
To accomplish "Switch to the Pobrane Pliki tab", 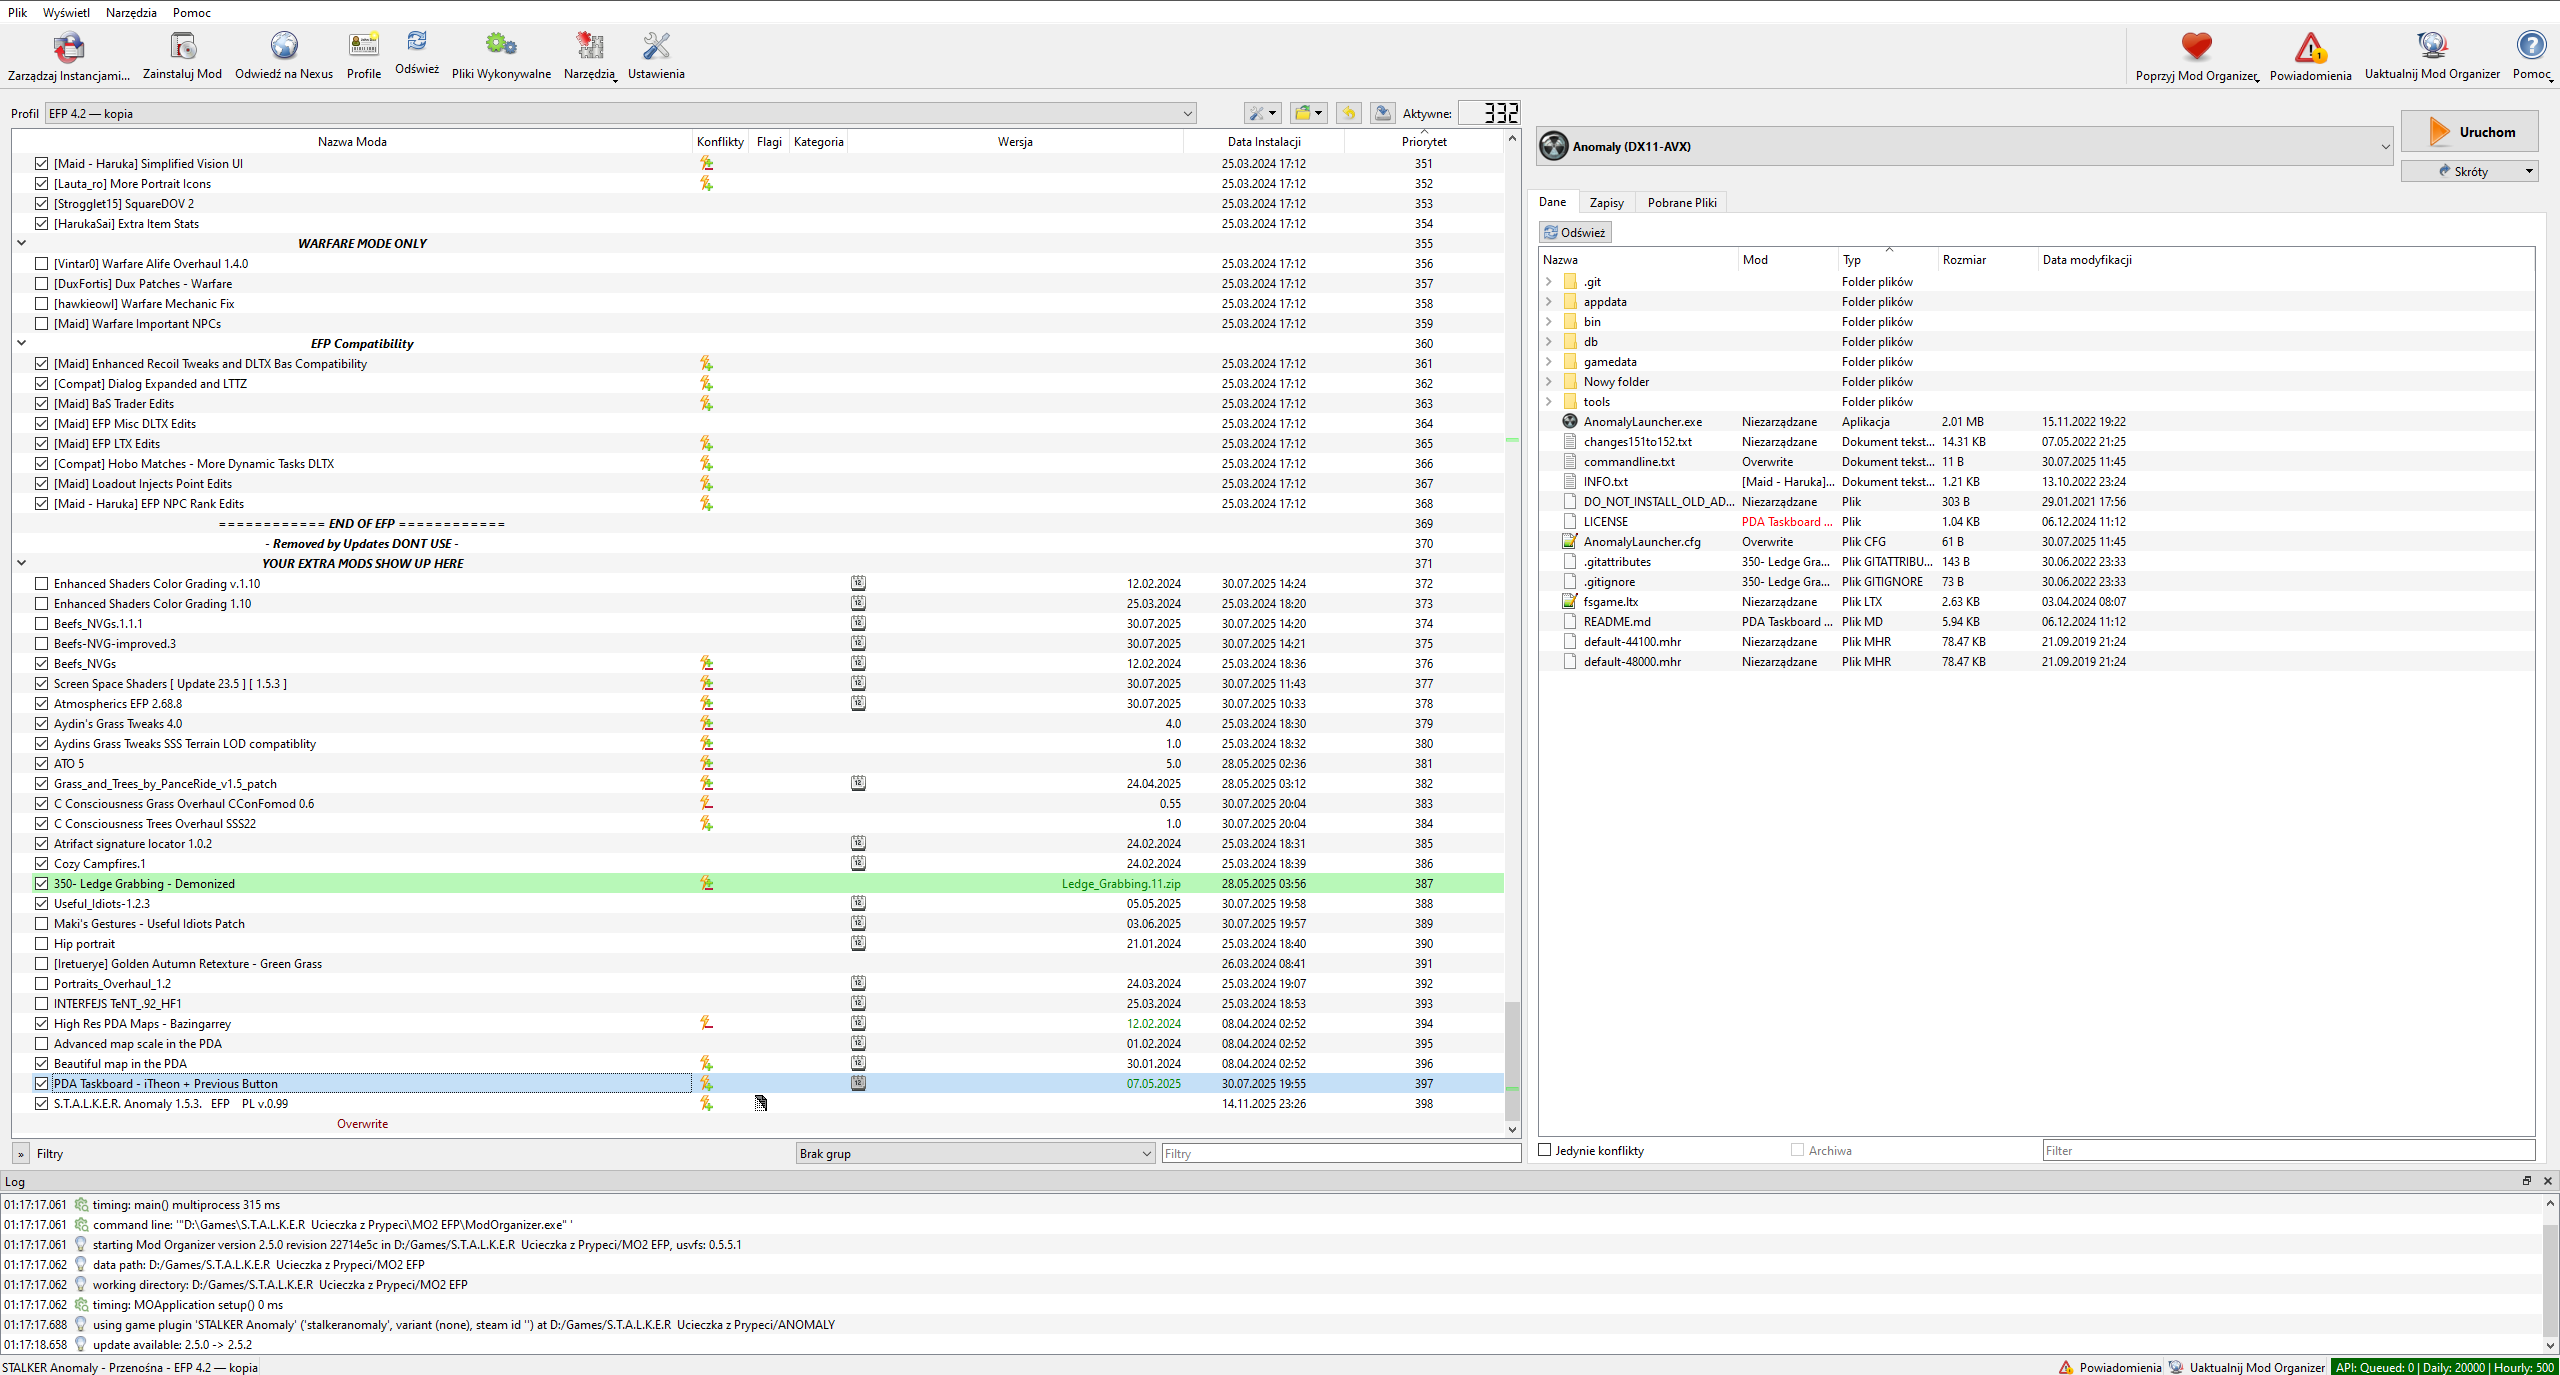I will pyautogui.click(x=1681, y=202).
